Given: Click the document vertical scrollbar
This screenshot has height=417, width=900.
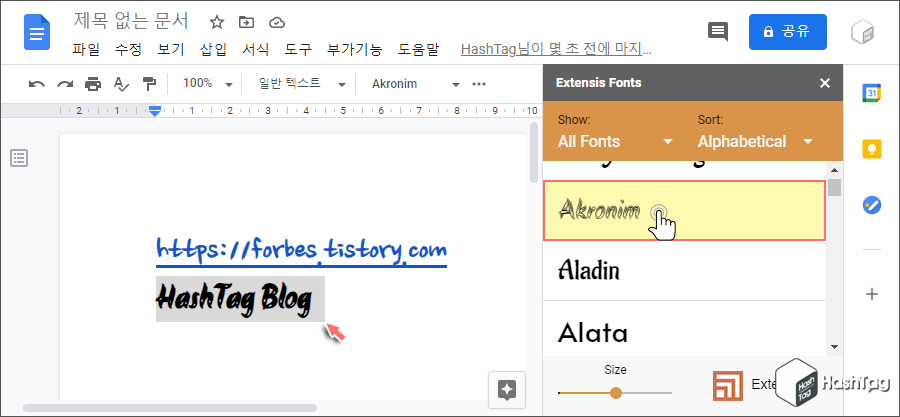Looking at the screenshot, I should [x=534, y=153].
